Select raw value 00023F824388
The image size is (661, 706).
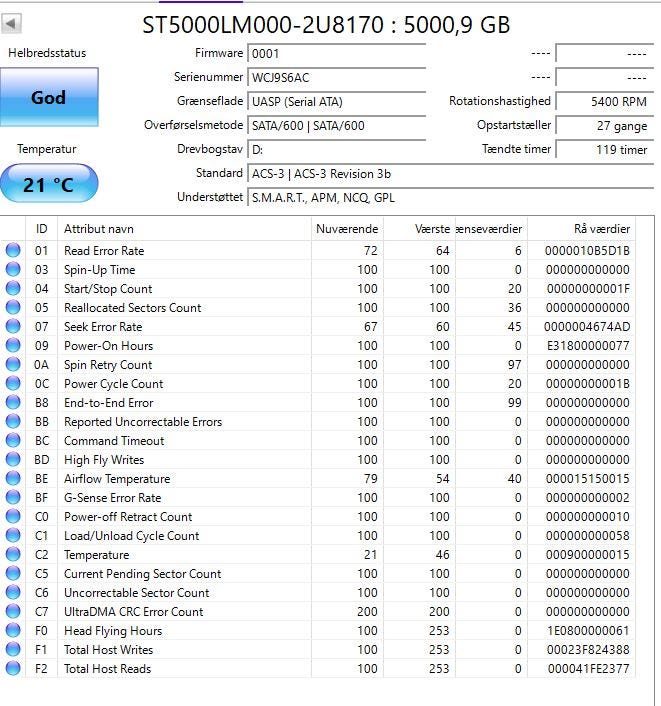588,650
